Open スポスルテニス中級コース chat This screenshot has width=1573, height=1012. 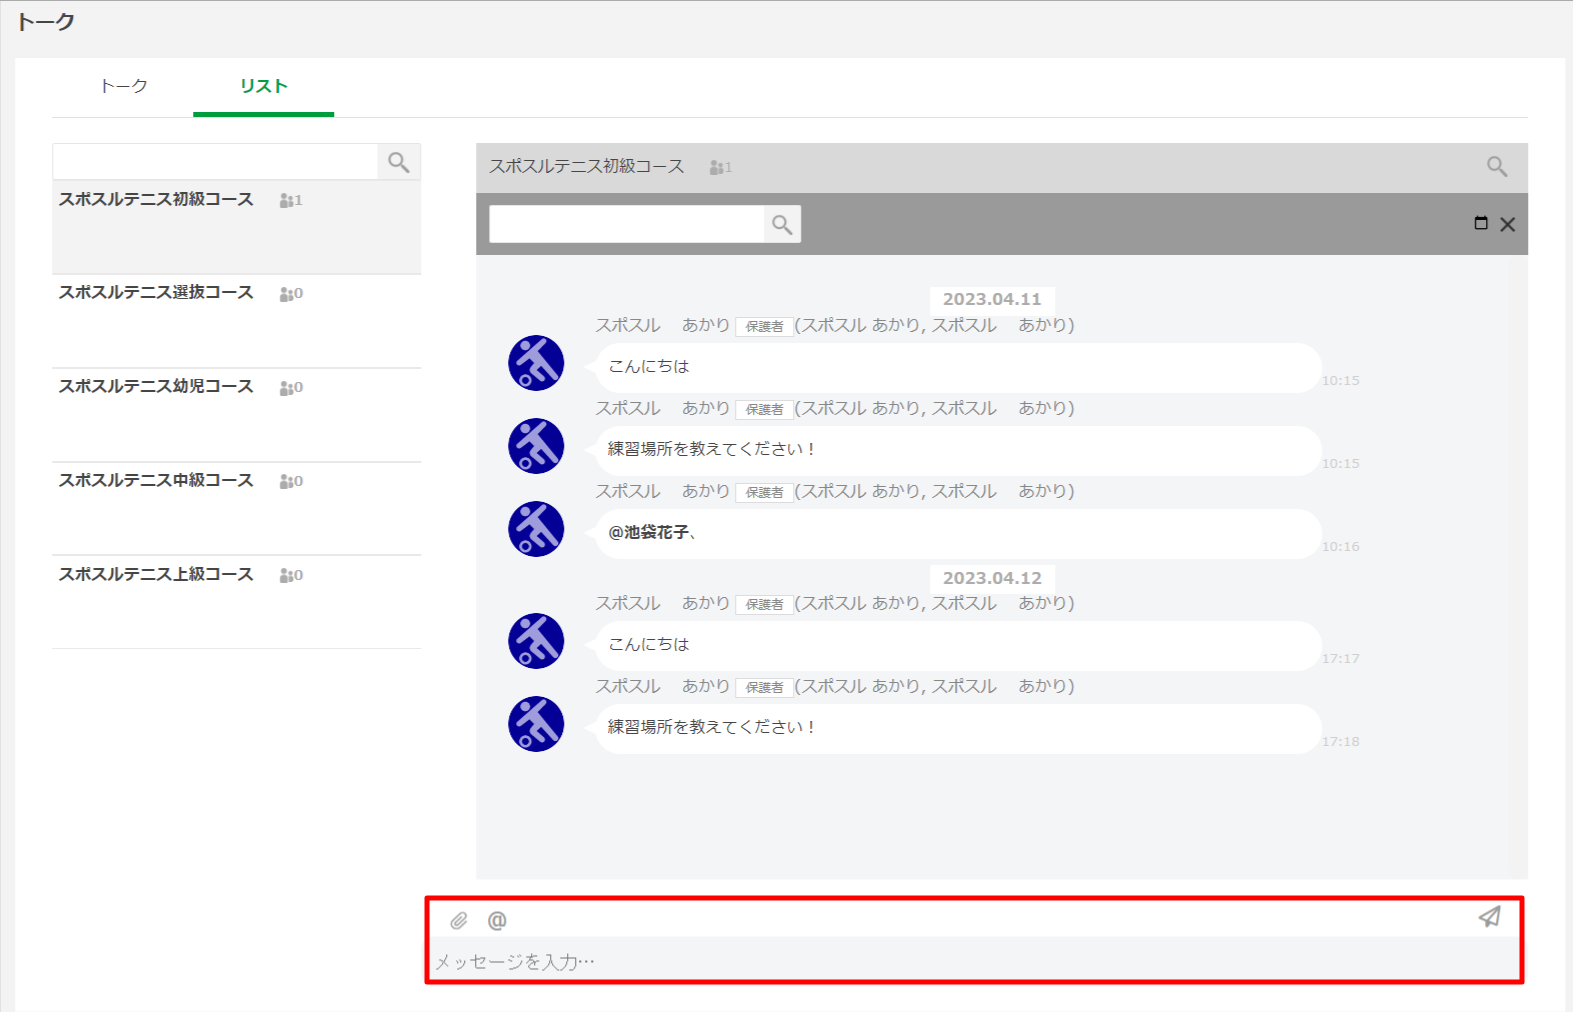[237, 509]
